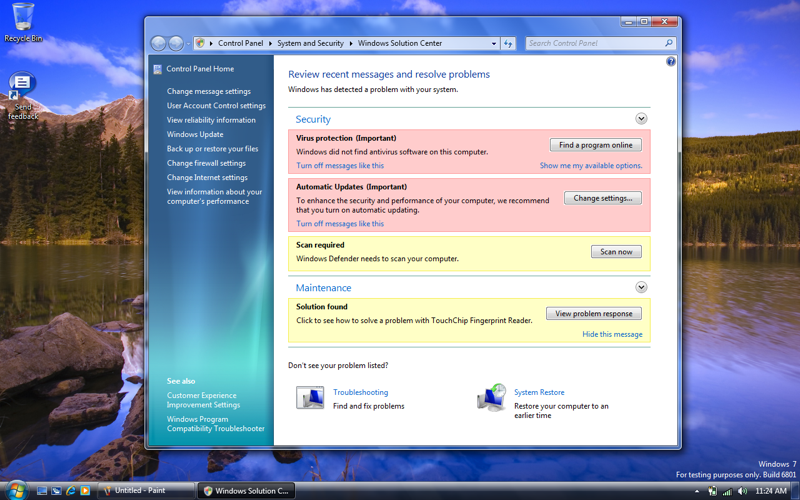Click View problem response button
The image size is (800, 500).
tap(594, 313)
